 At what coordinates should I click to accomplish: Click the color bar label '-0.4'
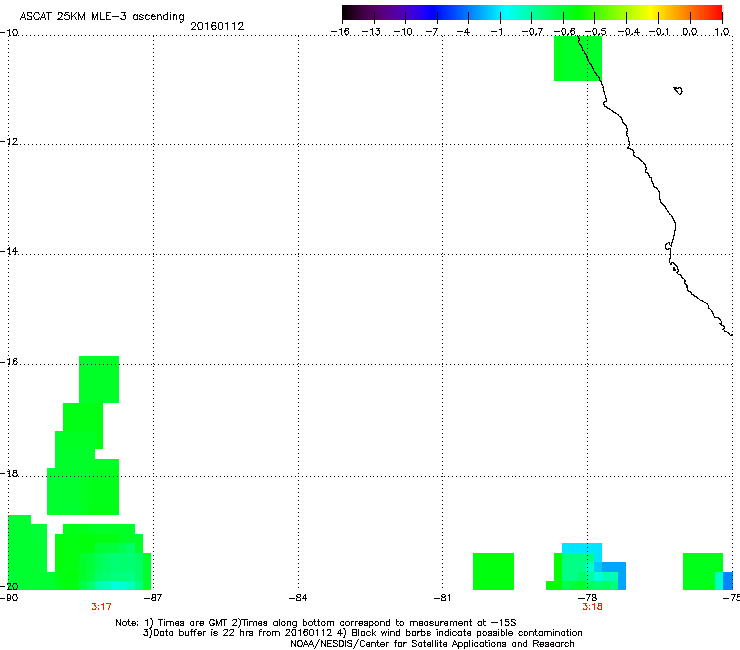tap(628, 32)
